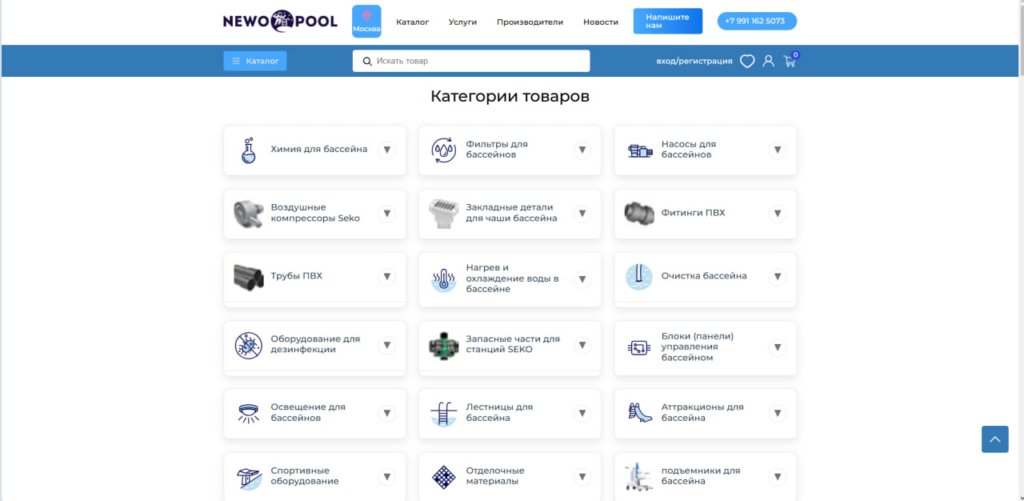Expand the Спортивные оборудование category
1024x501 pixels.
tap(387, 477)
